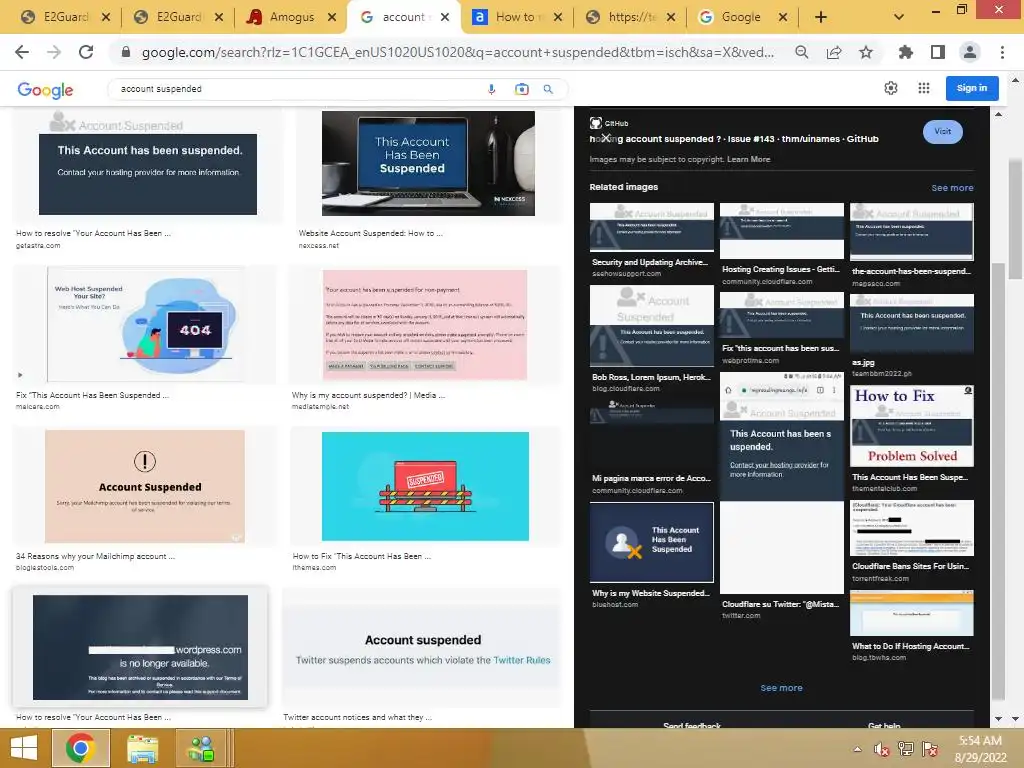Close the Amogus tab
Image resolution: width=1024 pixels, height=768 pixels.
(332, 17)
